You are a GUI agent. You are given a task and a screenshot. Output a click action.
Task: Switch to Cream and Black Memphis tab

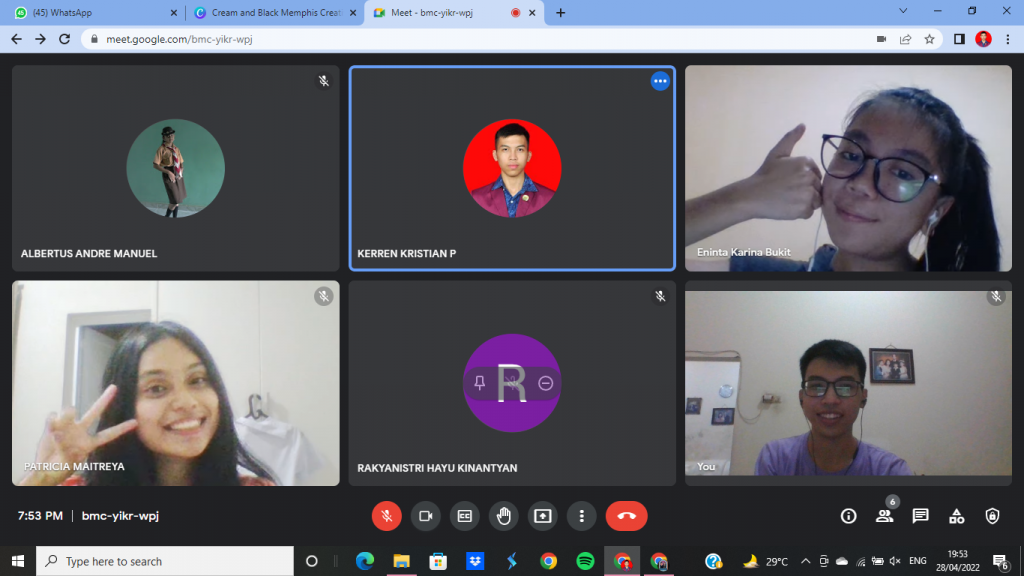point(274,12)
